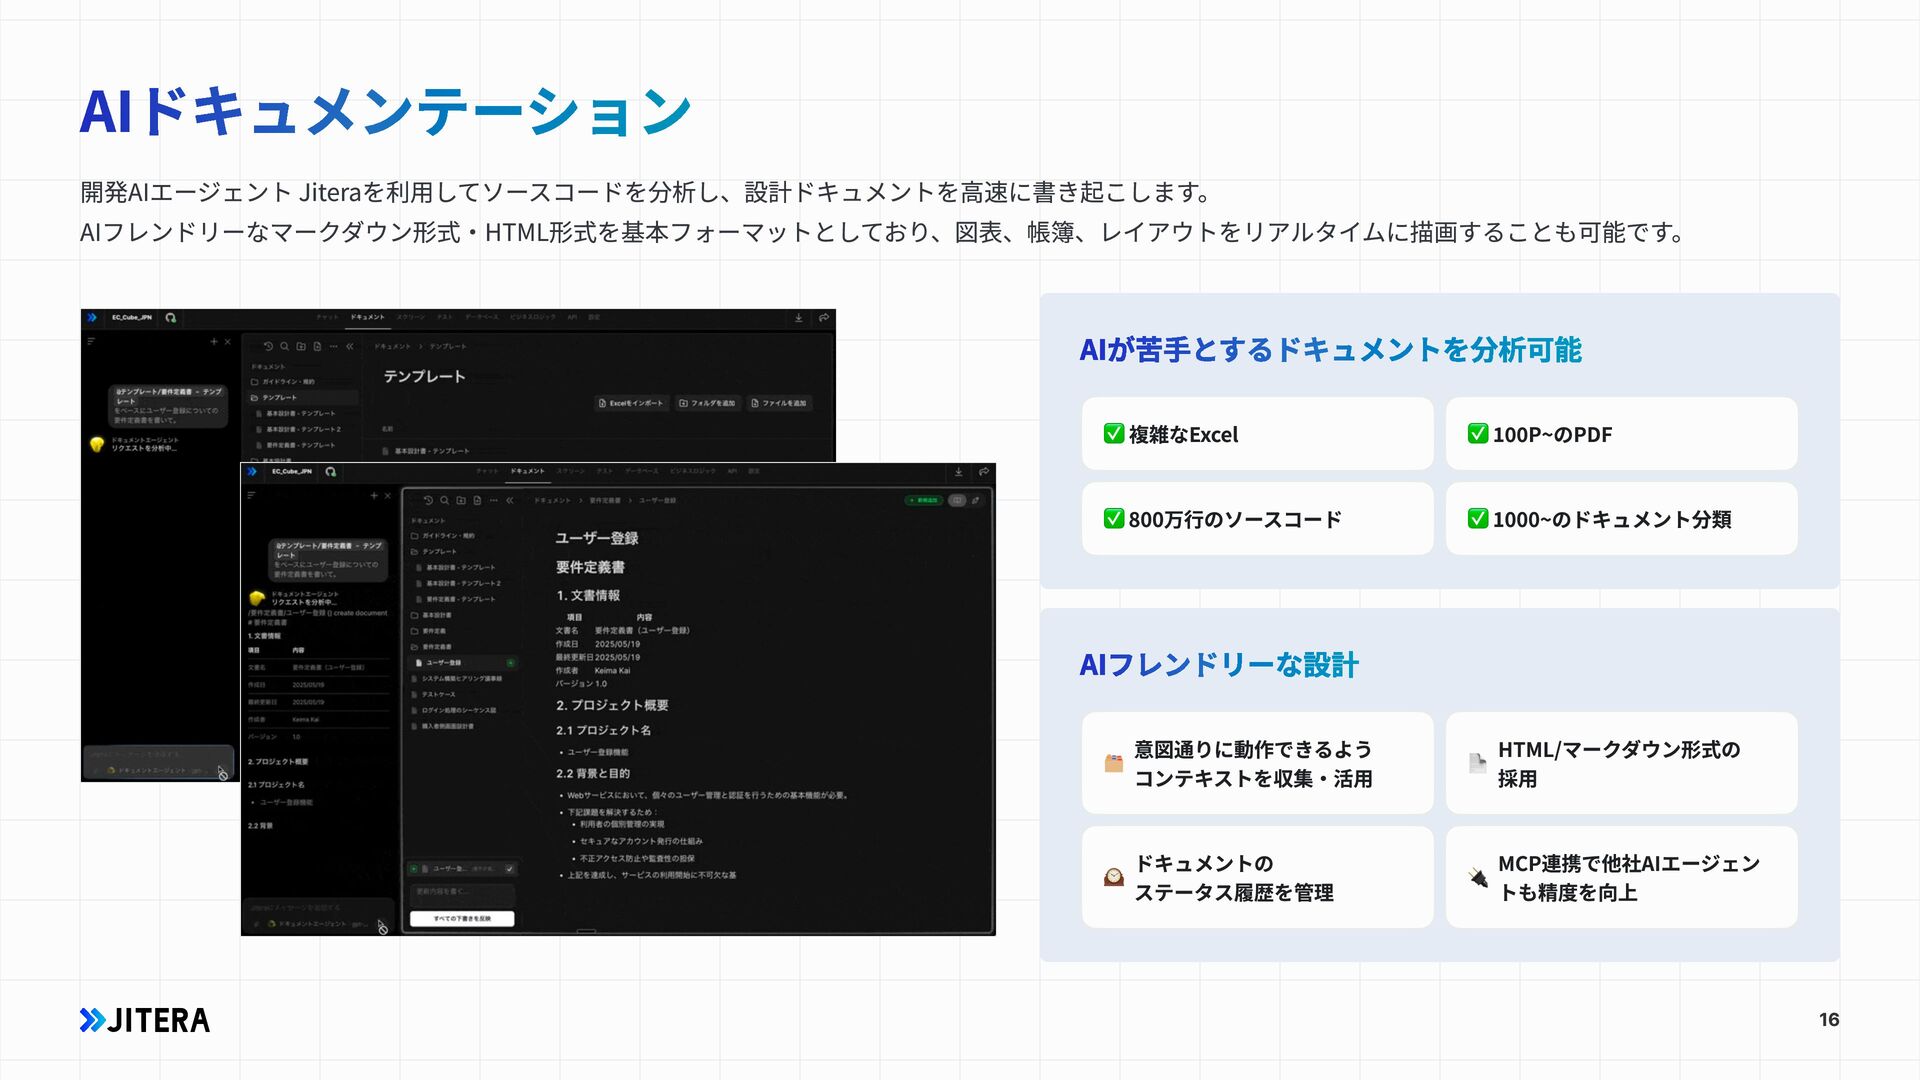Viewport: 1920px width, 1080px height.
Task: Click the Jitera logo in front window header
Action: coord(252,472)
